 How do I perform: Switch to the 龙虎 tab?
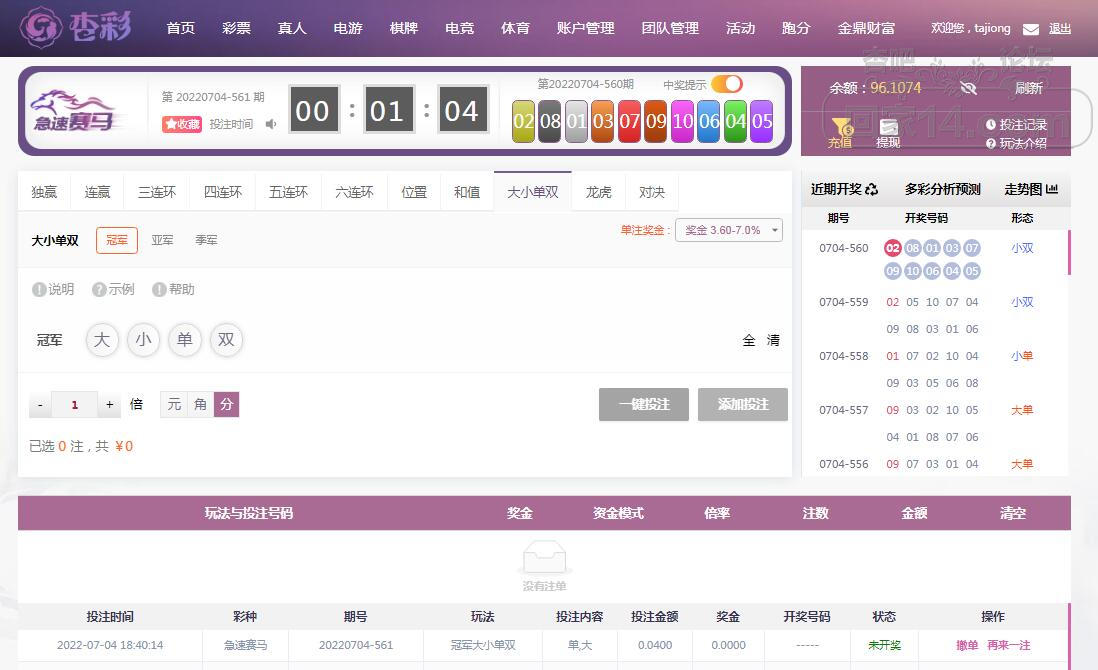[598, 192]
